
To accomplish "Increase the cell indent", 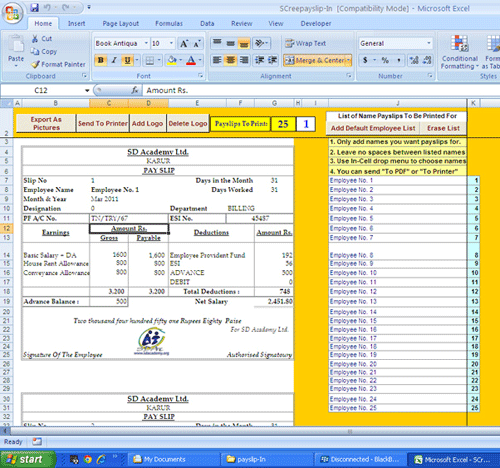I will pos(273,60).
